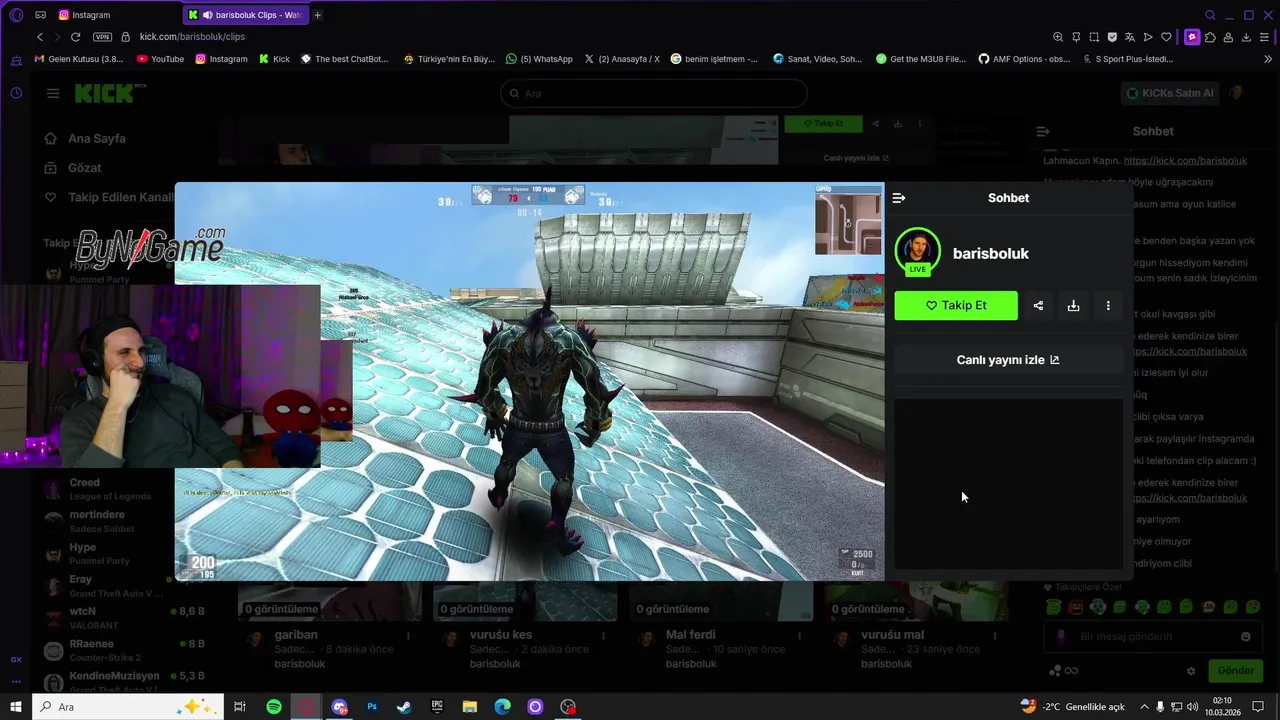Image resolution: width=1280 pixels, height=720 pixels.
Task: Open the highlighted purple extension icon
Action: [x=1192, y=37]
